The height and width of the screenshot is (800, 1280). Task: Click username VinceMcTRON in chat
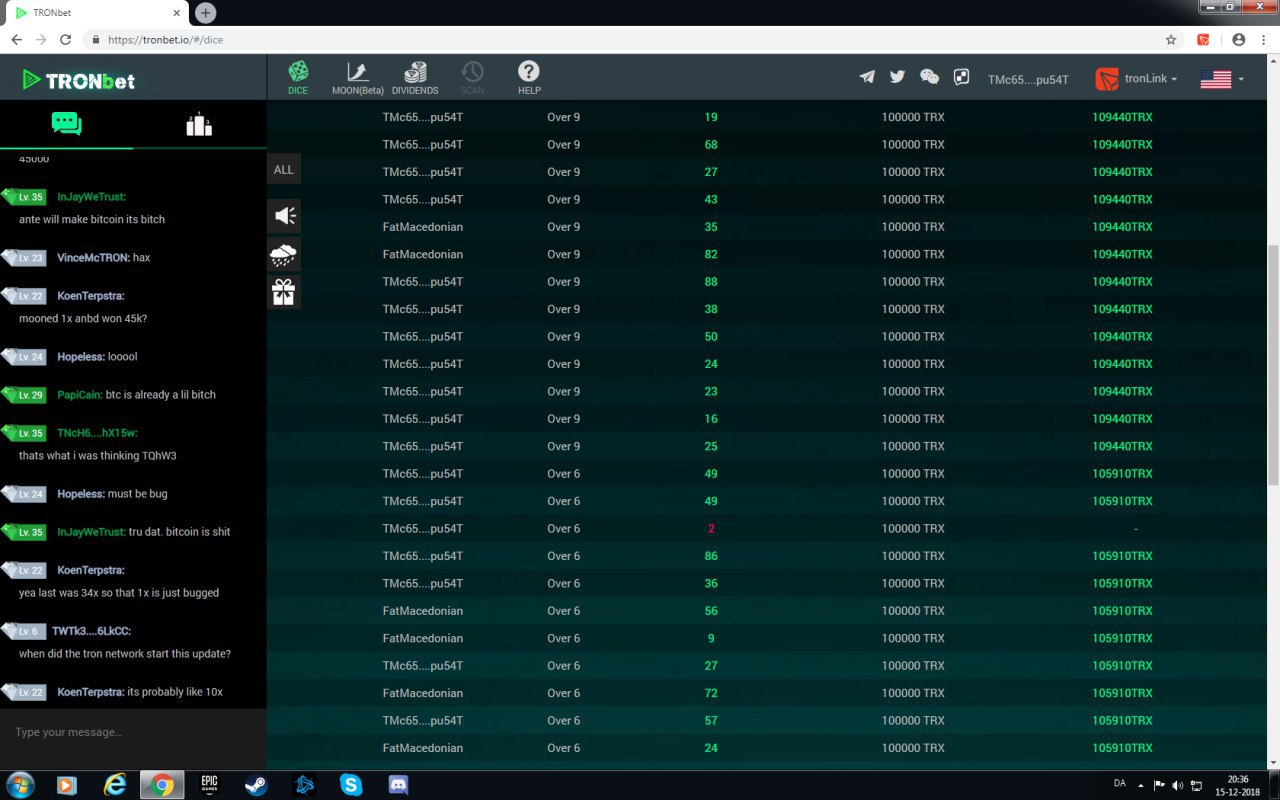(93, 258)
